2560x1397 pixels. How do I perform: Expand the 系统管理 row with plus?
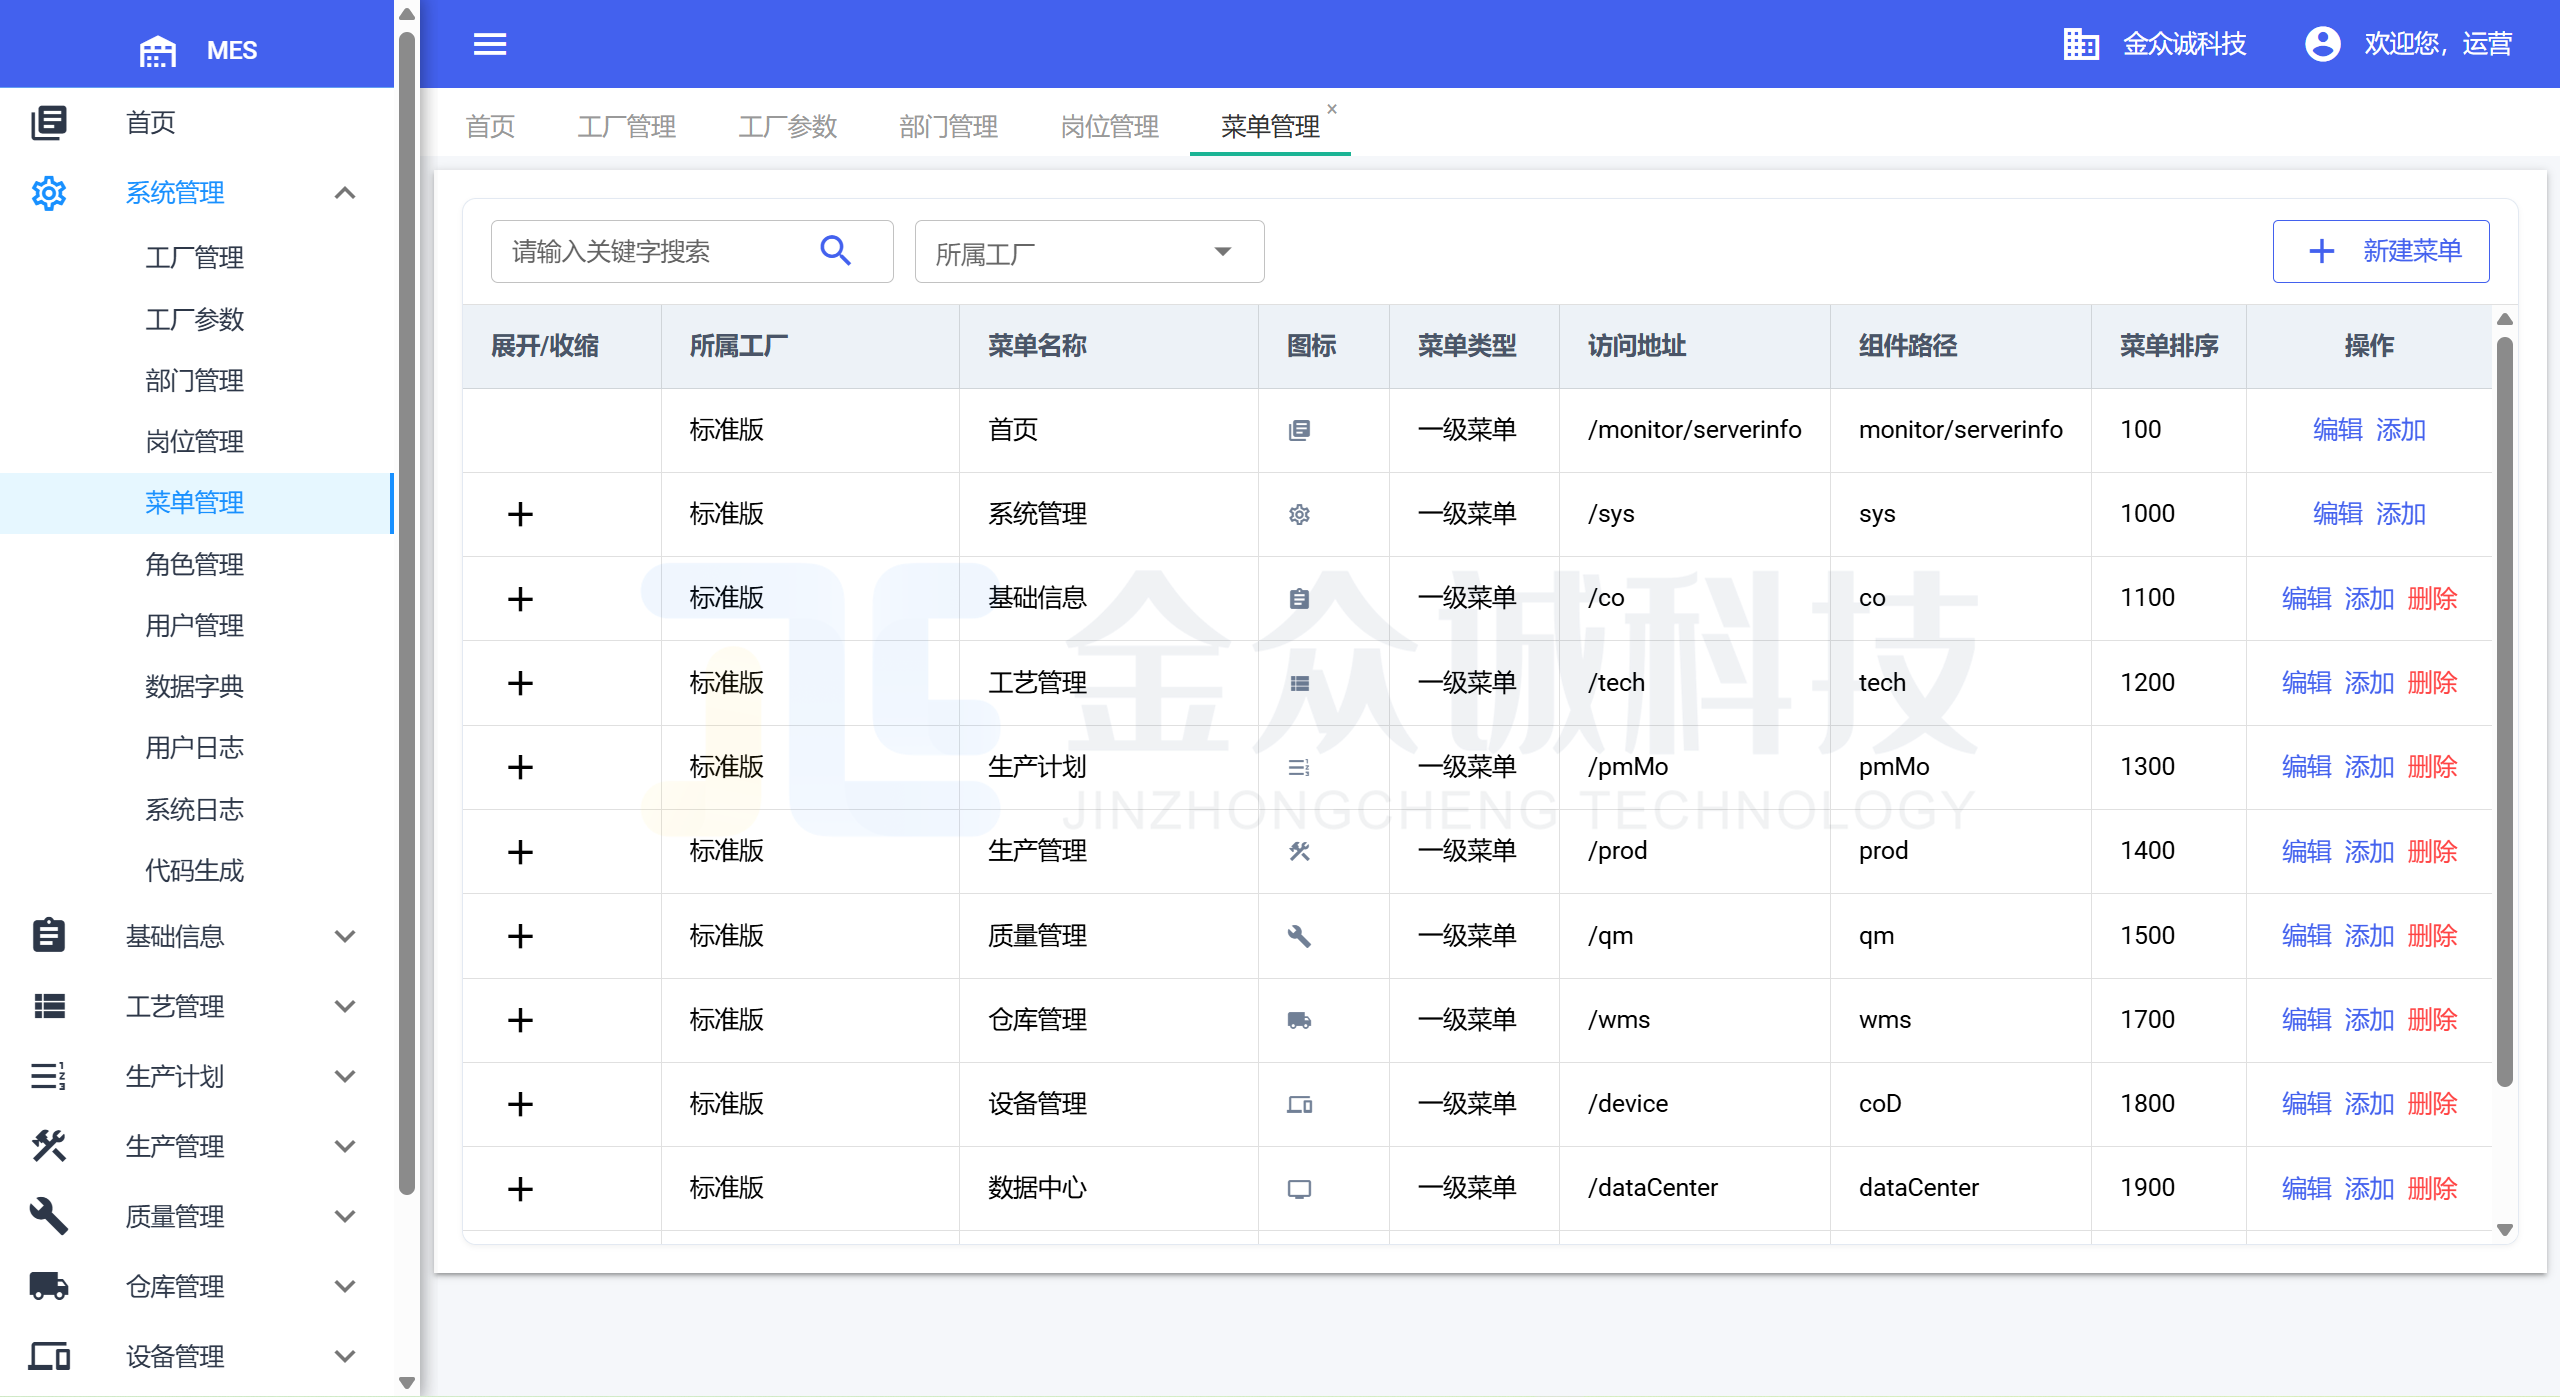coord(520,514)
